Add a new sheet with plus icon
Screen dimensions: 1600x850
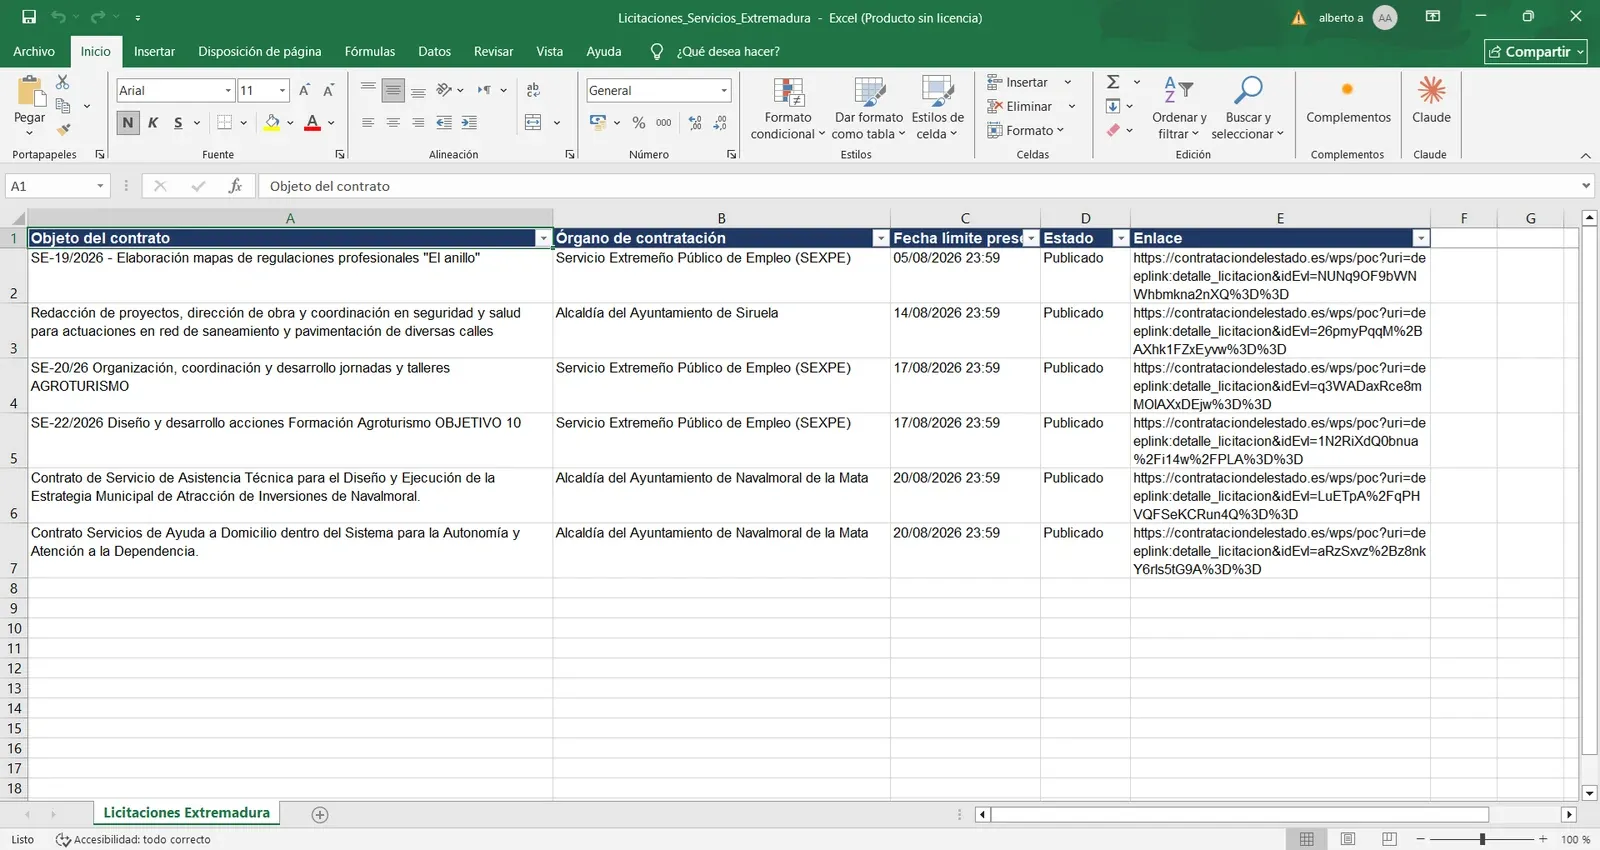(320, 814)
